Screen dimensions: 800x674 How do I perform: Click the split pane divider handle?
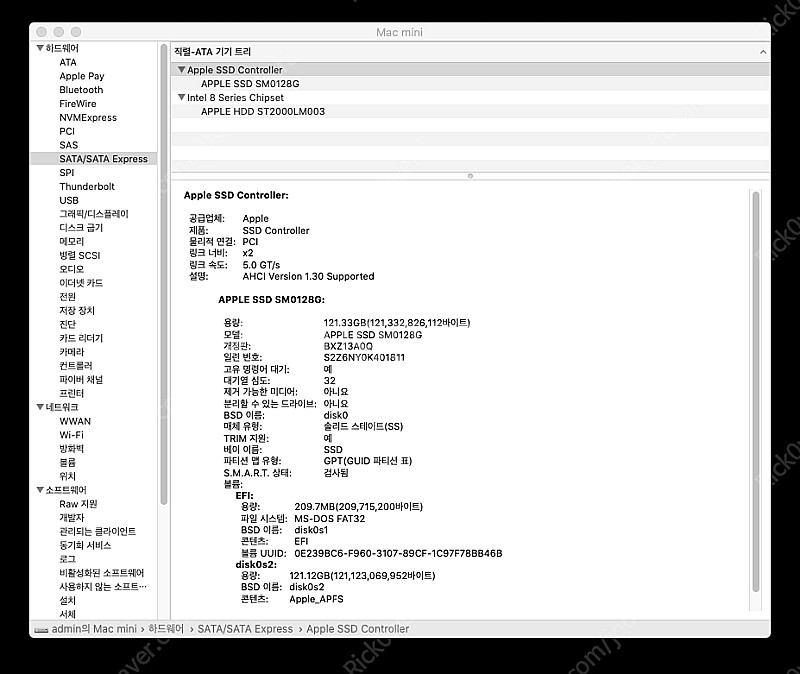pyautogui.click(x=470, y=176)
